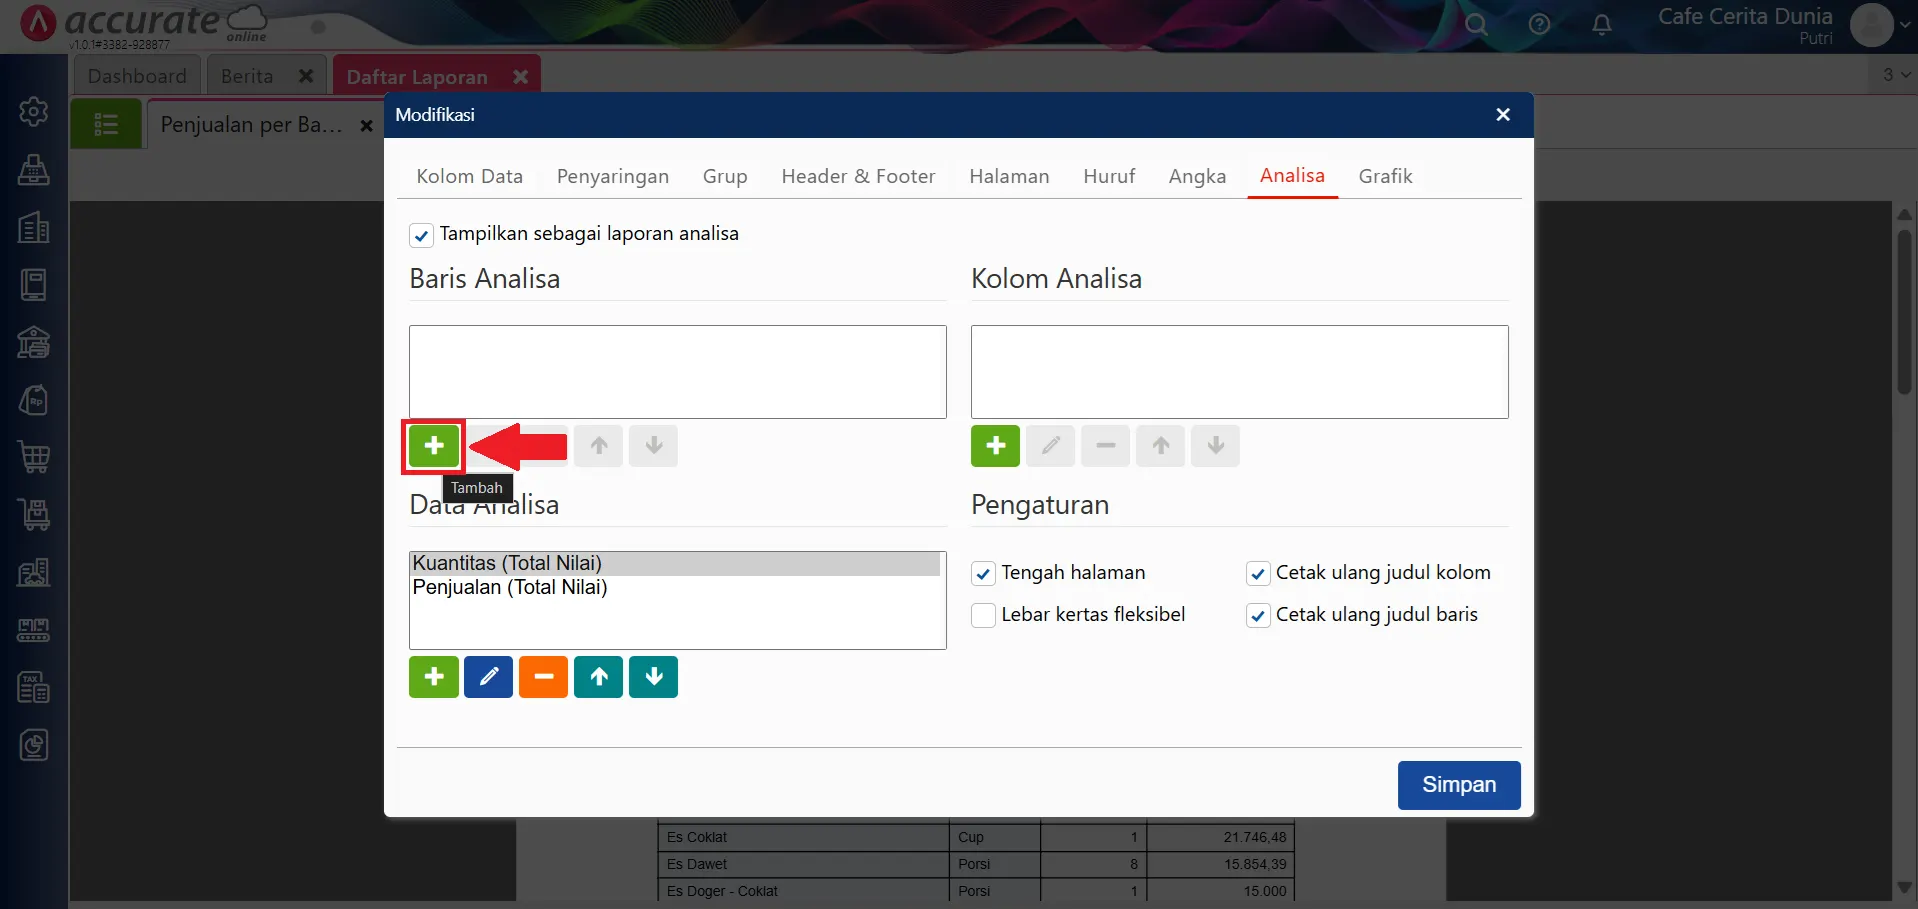1918x909 pixels.
Task: Select the shopping cart sales icon in sidebar
Action: [x=34, y=457]
